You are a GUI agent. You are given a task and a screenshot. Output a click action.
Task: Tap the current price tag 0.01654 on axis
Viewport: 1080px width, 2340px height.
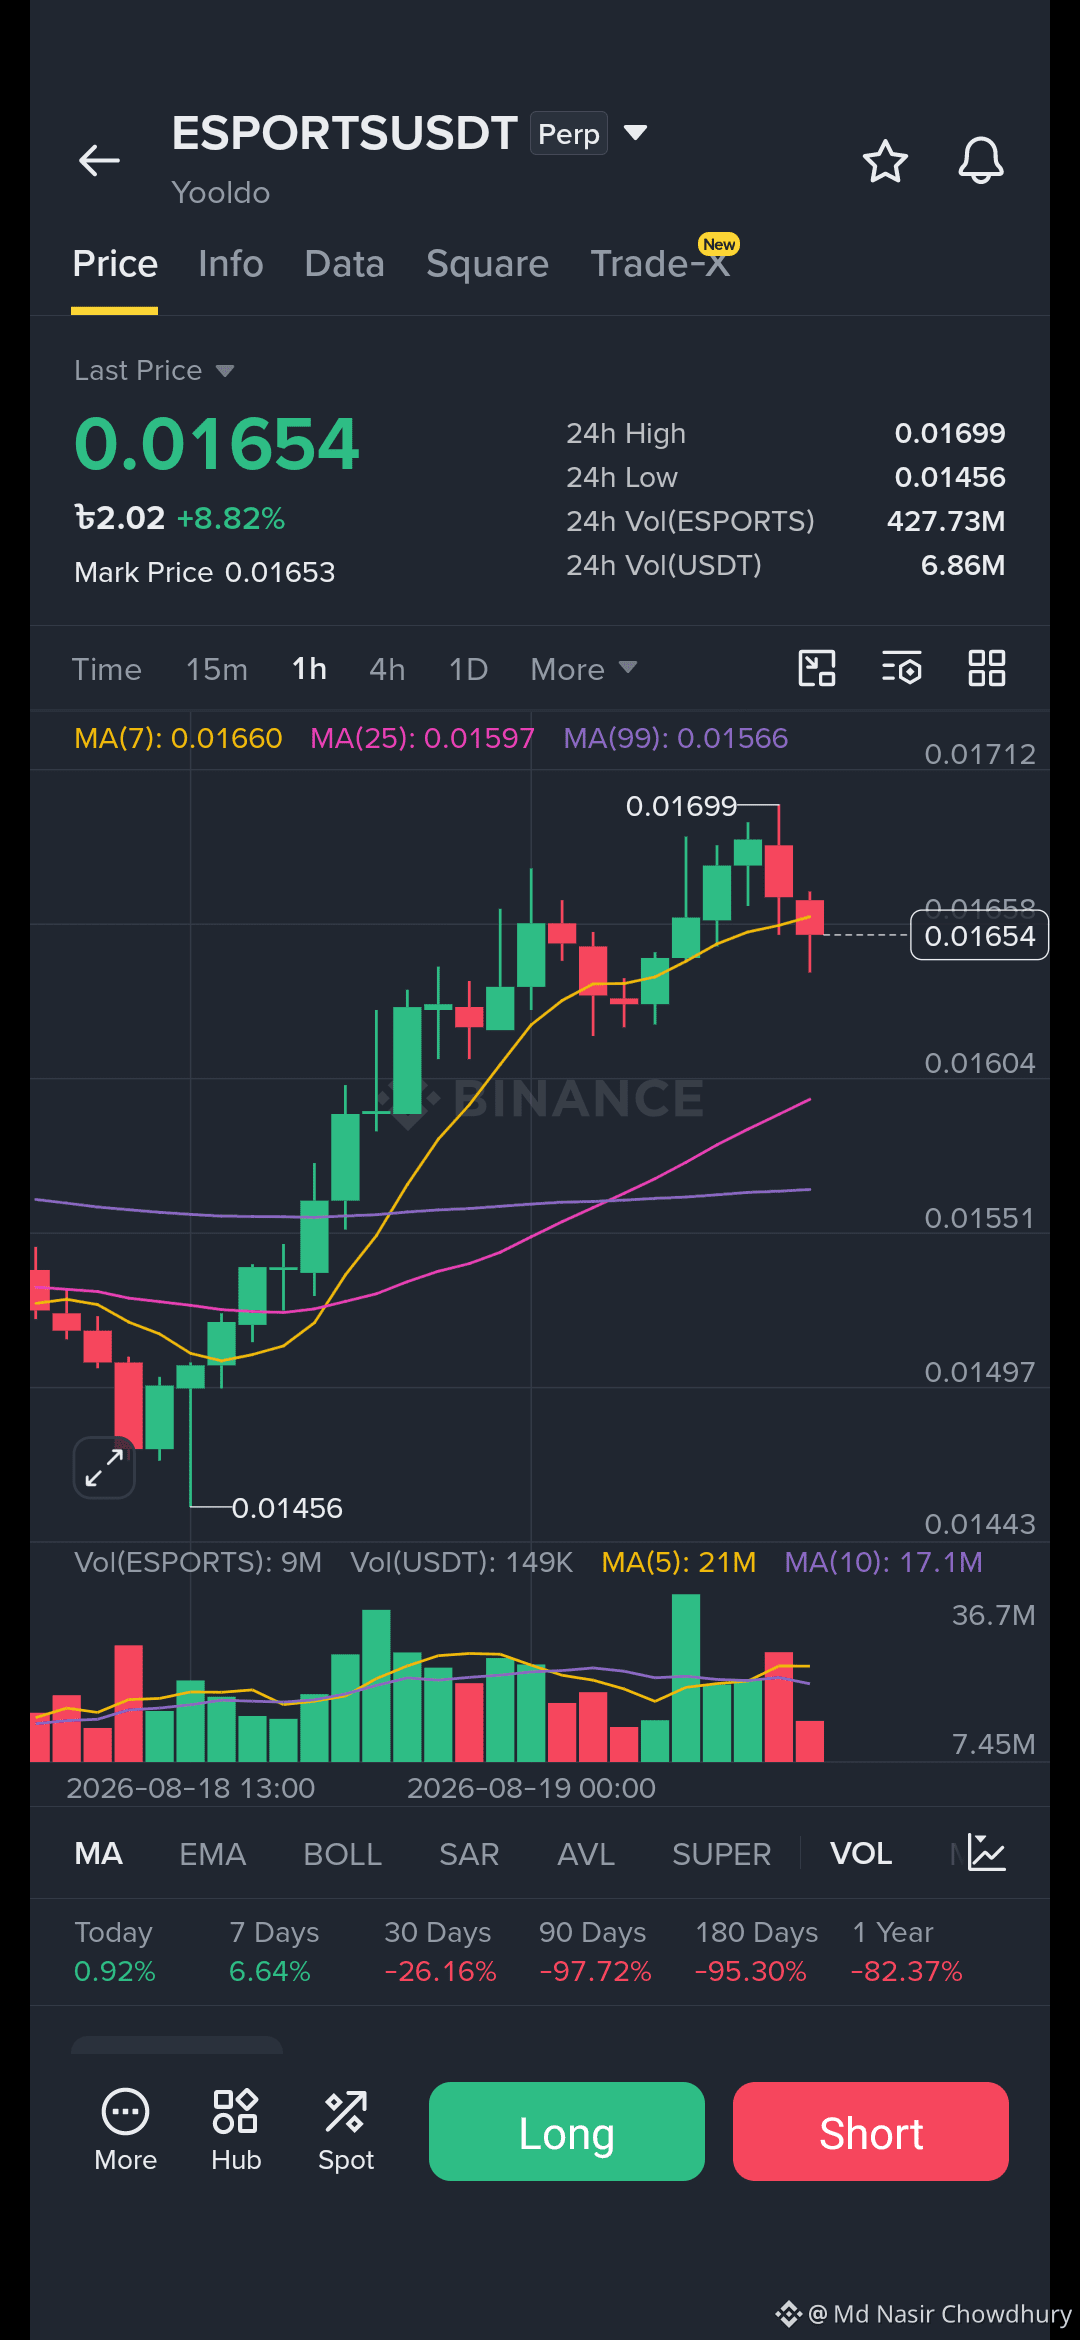point(980,935)
